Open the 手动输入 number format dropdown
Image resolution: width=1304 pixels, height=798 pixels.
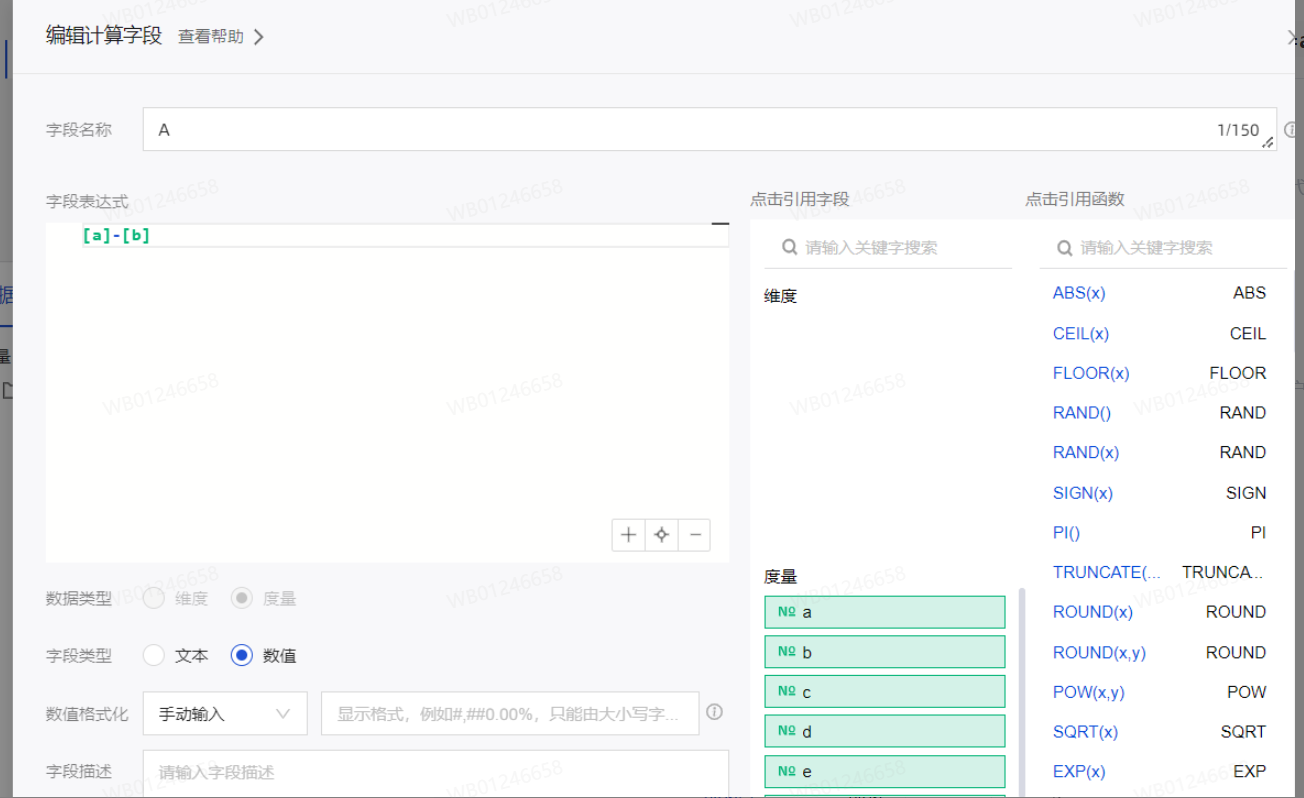225,714
